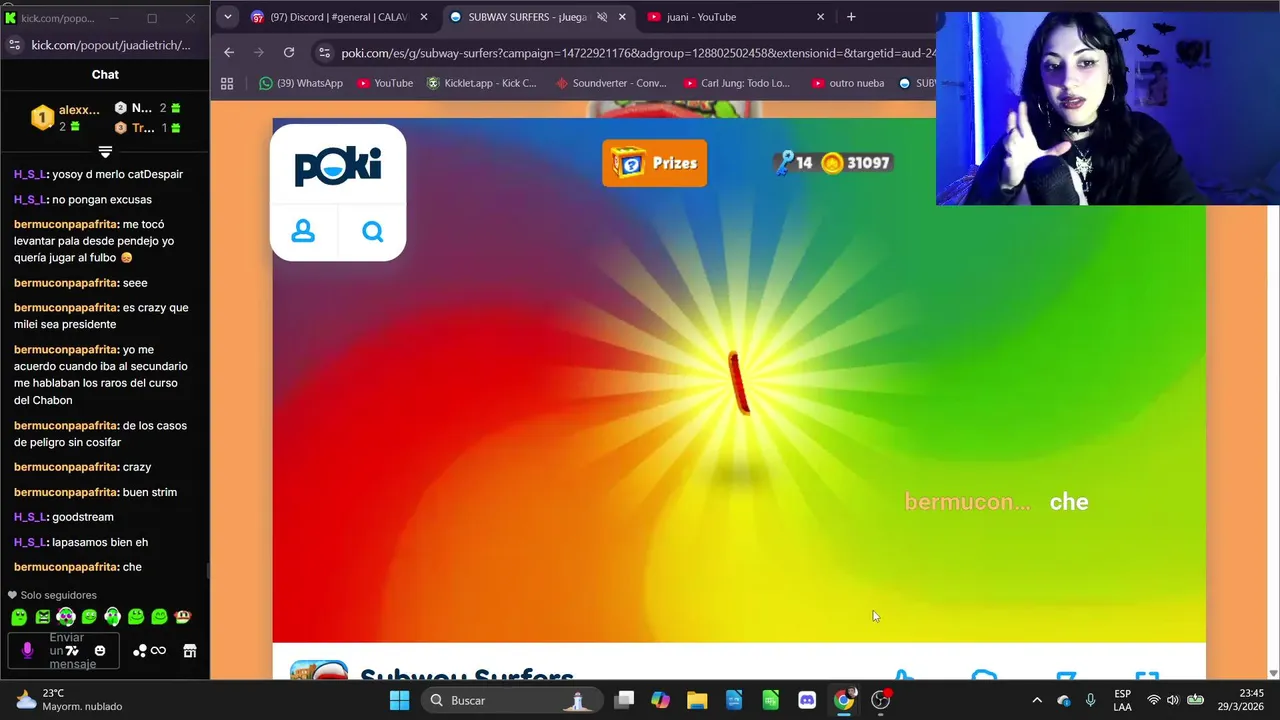Click the three-dots bubbles icon beside chat input

[x=140, y=651]
